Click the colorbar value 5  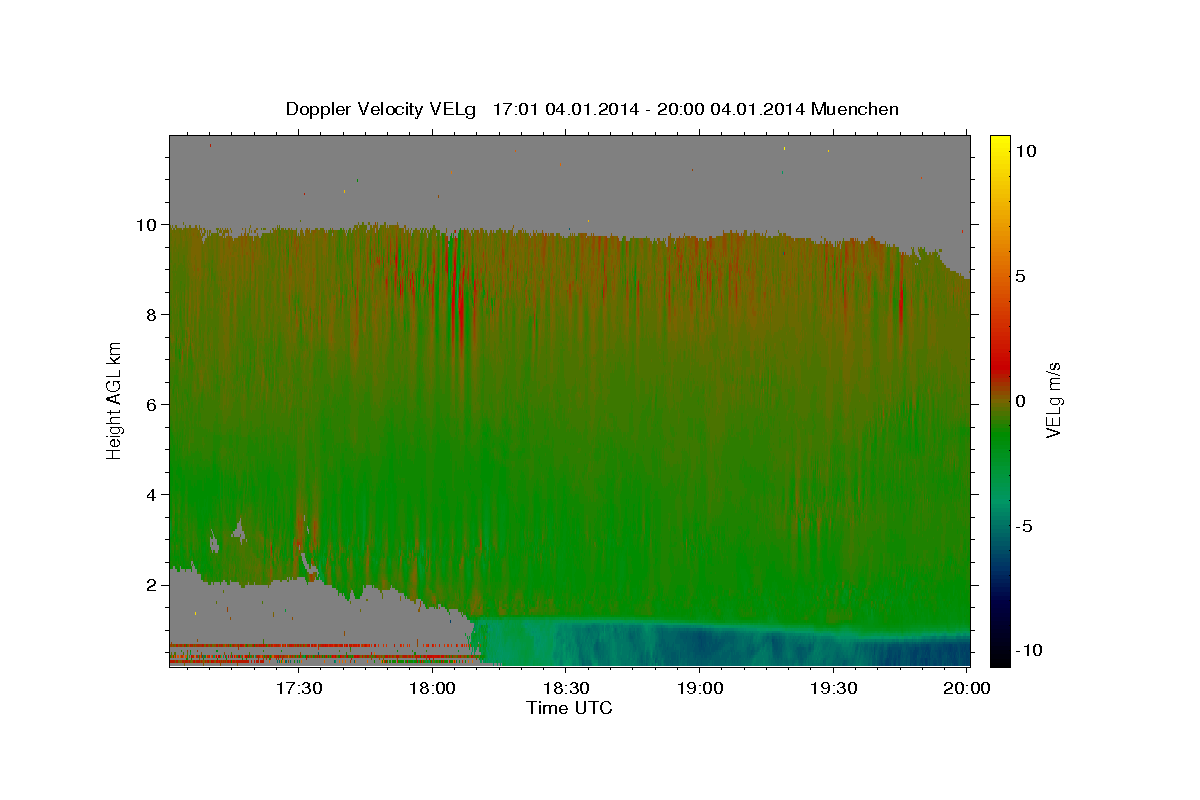[1020, 276]
